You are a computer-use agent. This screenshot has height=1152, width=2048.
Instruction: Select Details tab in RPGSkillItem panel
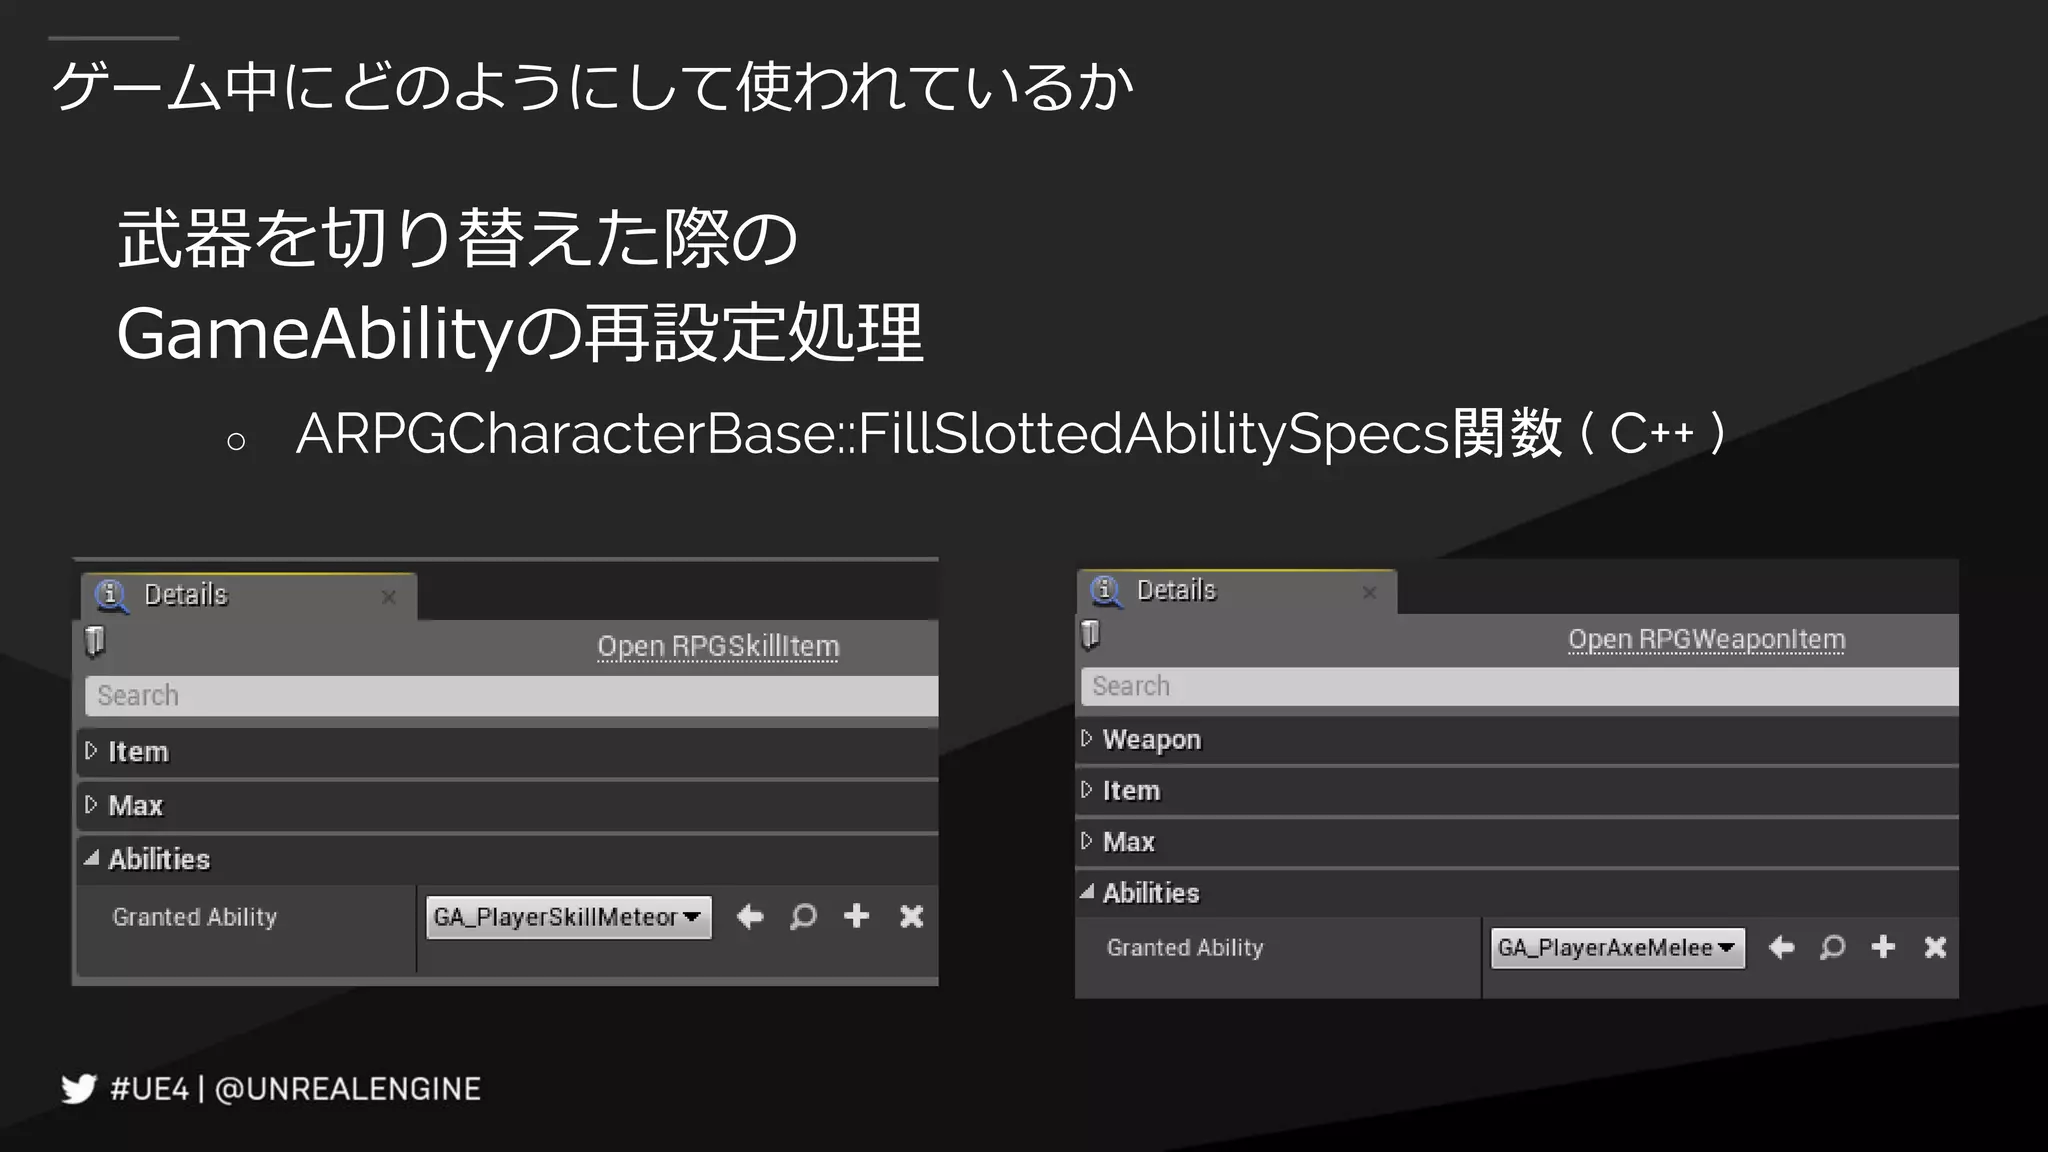tap(249, 596)
